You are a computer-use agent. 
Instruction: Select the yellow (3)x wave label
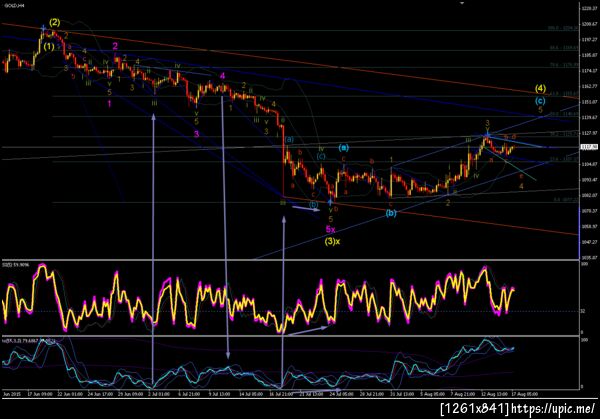[x=333, y=241]
